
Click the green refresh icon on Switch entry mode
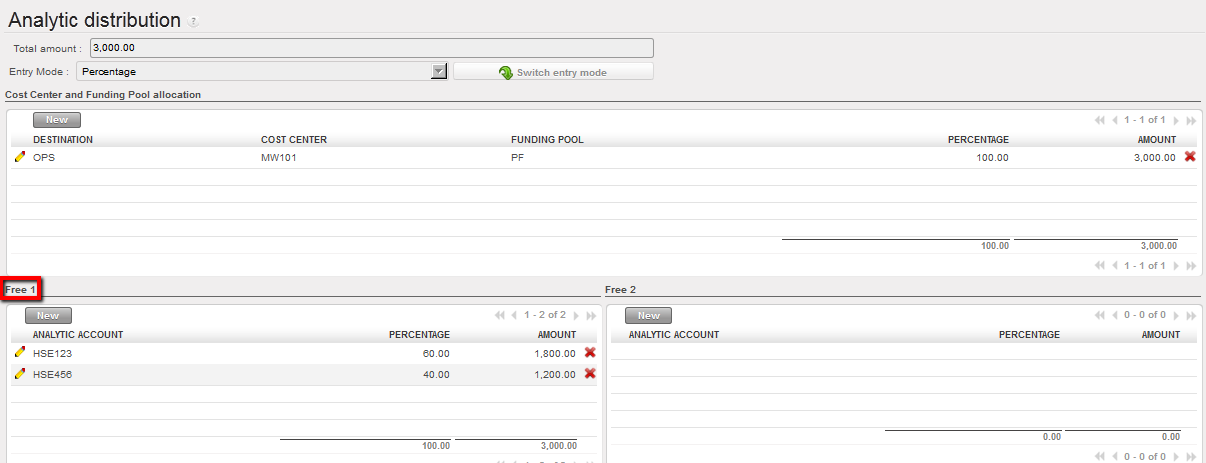click(x=506, y=72)
